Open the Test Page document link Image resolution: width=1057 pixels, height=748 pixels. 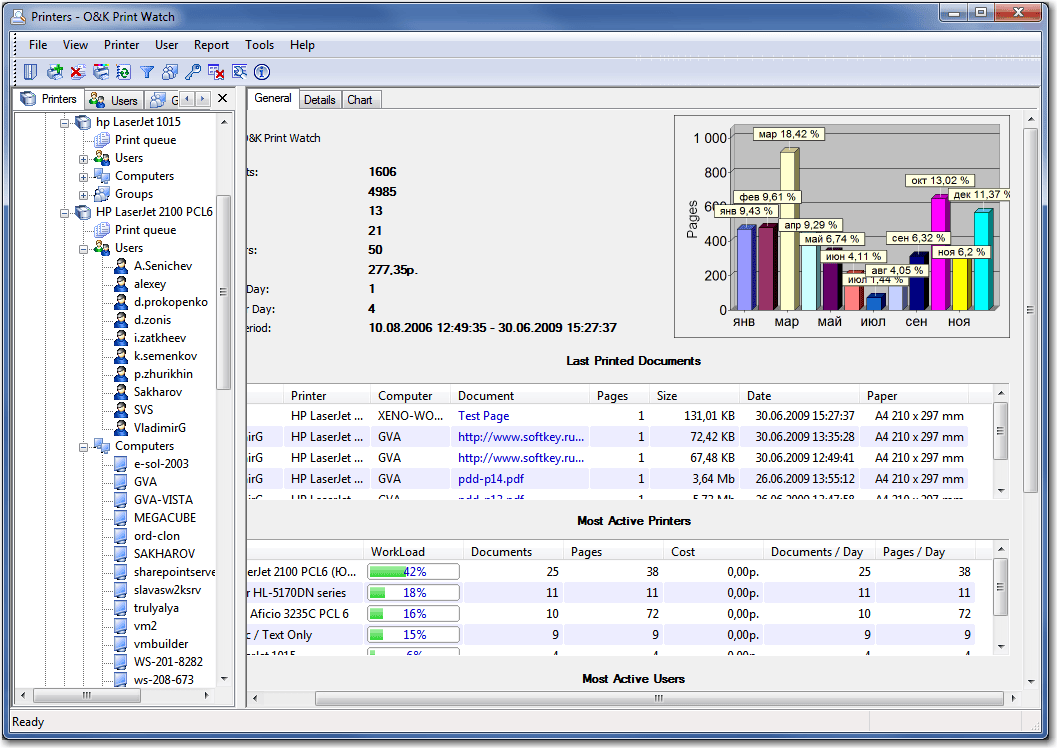click(484, 416)
